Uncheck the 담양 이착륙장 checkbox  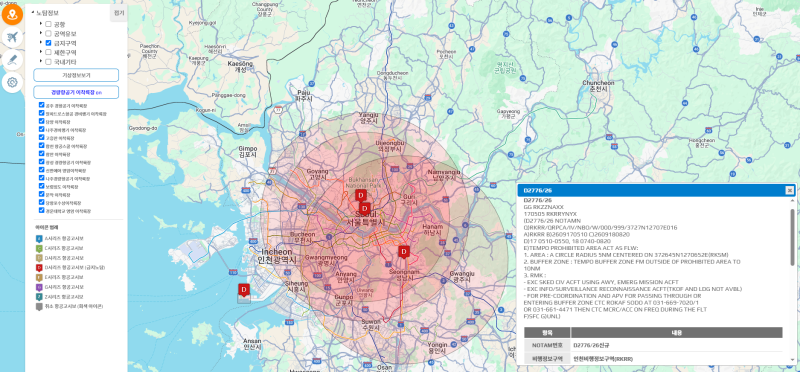[x=41, y=121]
